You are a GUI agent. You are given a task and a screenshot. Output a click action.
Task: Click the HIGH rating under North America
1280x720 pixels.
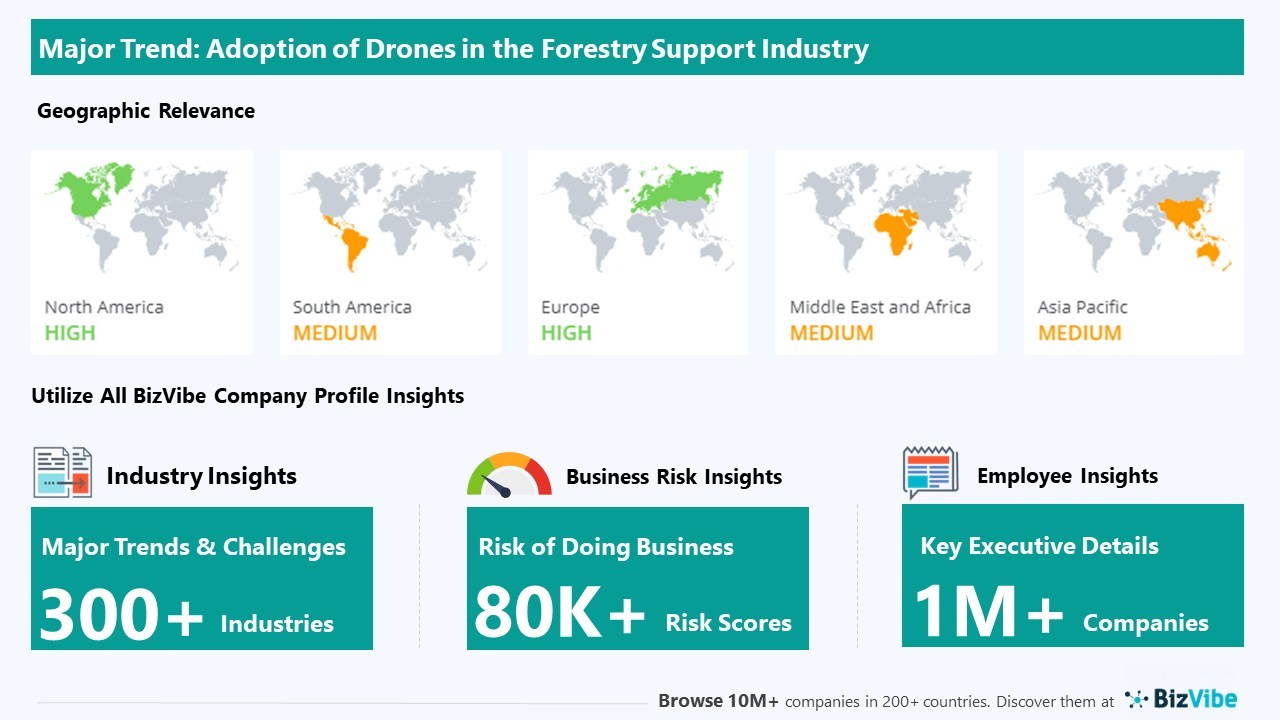tap(70, 333)
